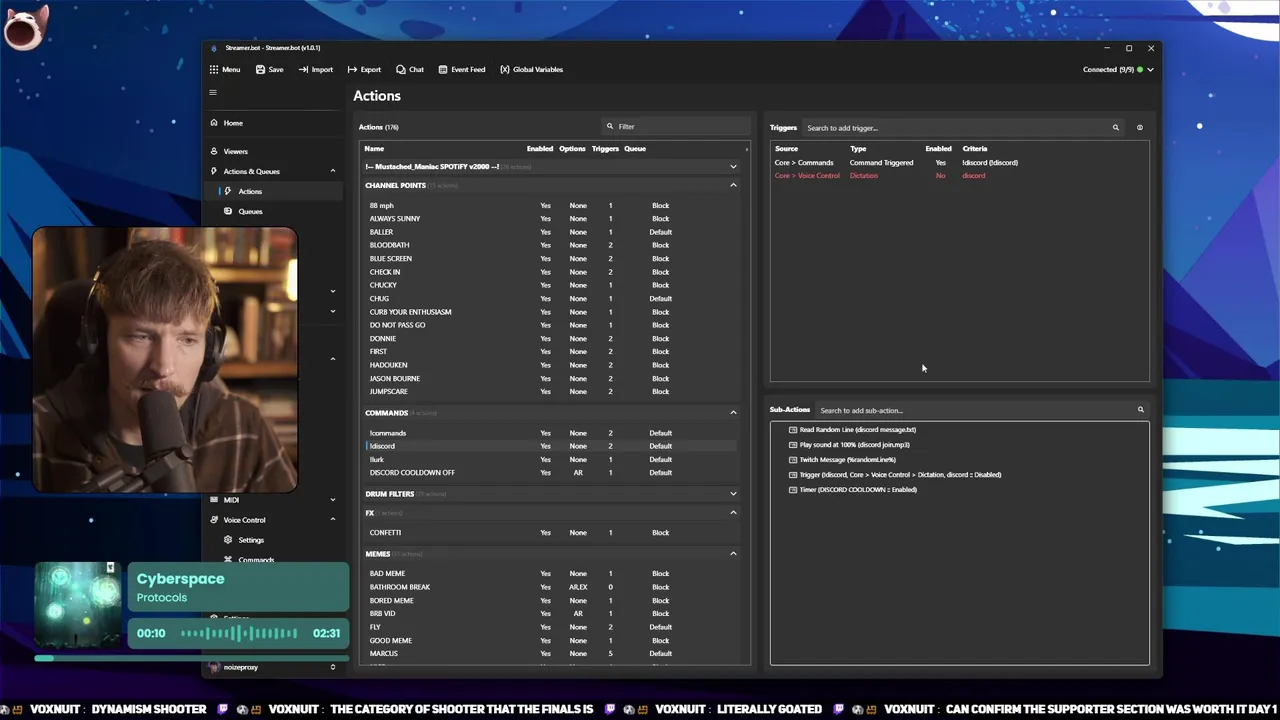Select the !discord action row
Screen dimensions: 1280x720
(x=550, y=446)
